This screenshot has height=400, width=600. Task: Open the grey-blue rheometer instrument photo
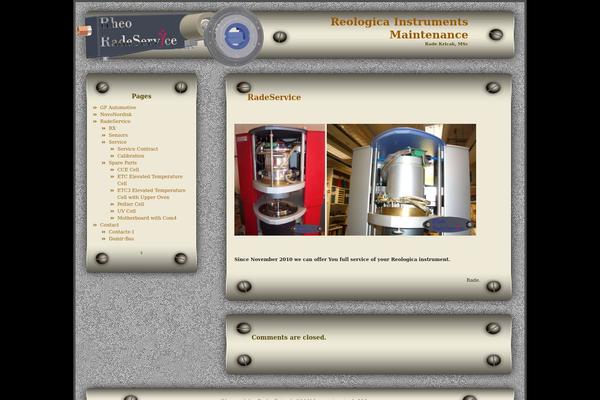point(401,180)
